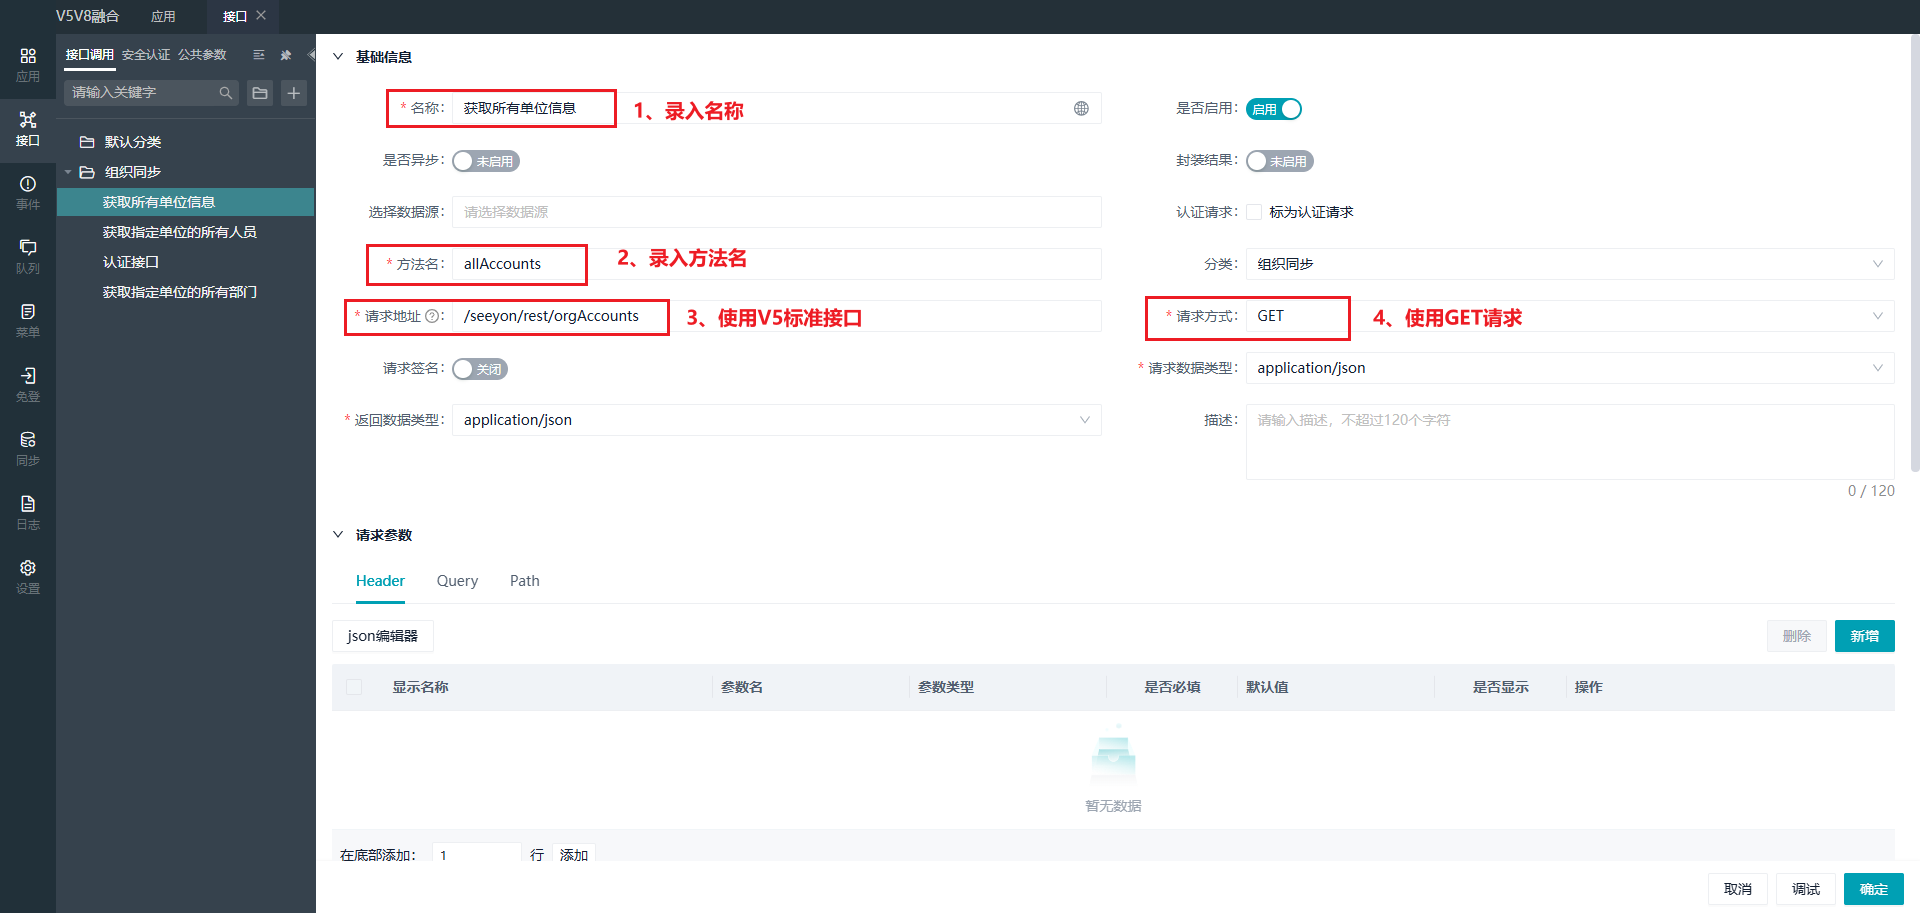Click the 方法名 input field

(x=777, y=264)
